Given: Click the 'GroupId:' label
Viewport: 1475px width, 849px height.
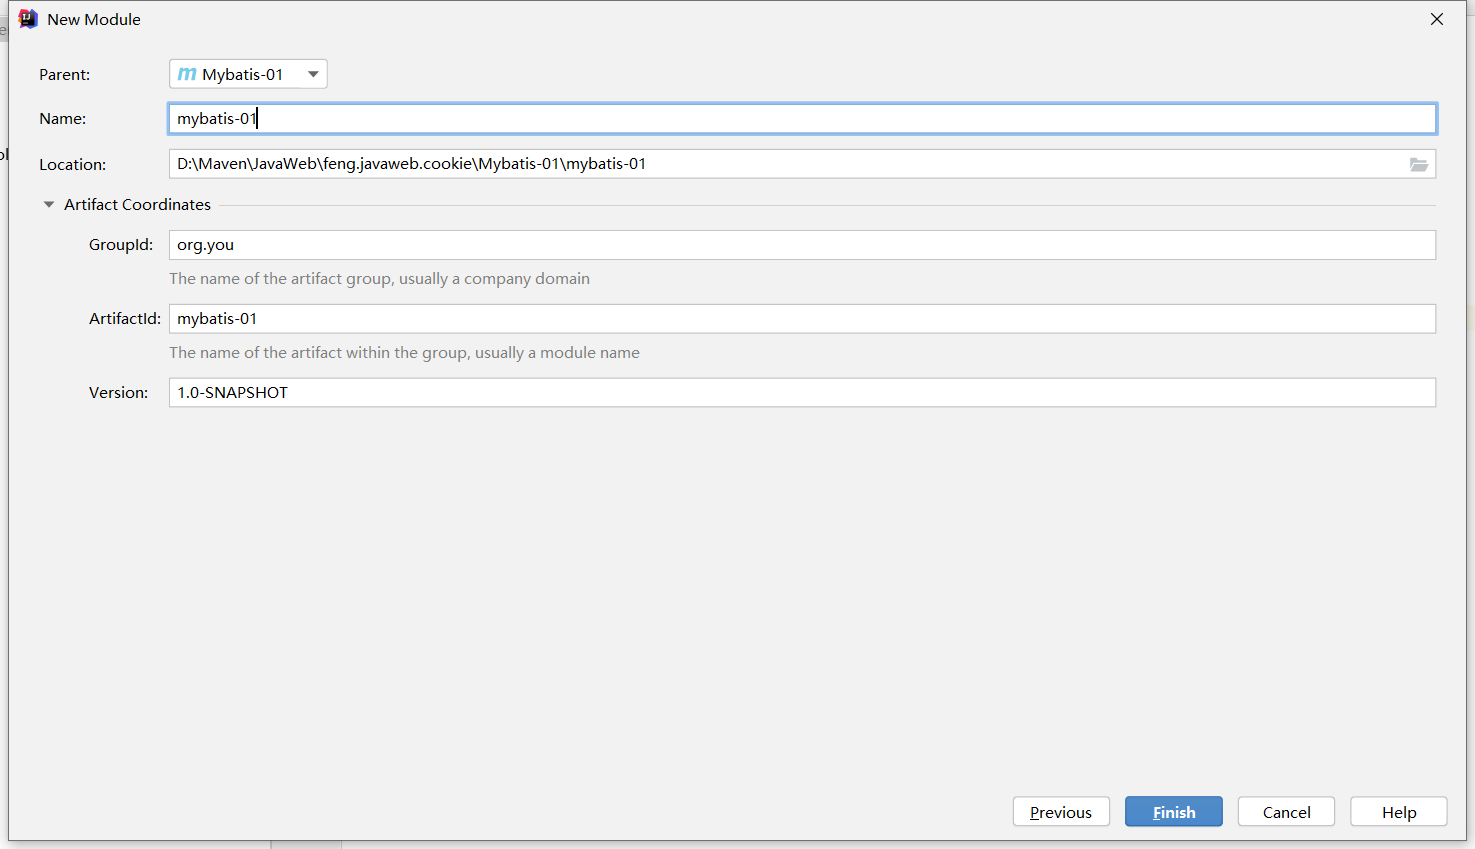Looking at the screenshot, I should point(121,245).
